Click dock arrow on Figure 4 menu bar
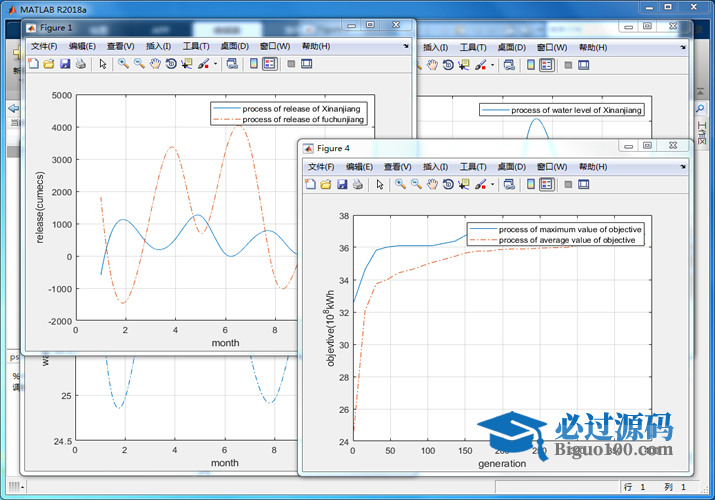Image resolution: width=715 pixels, height=500 pixels. click(683, 167)
